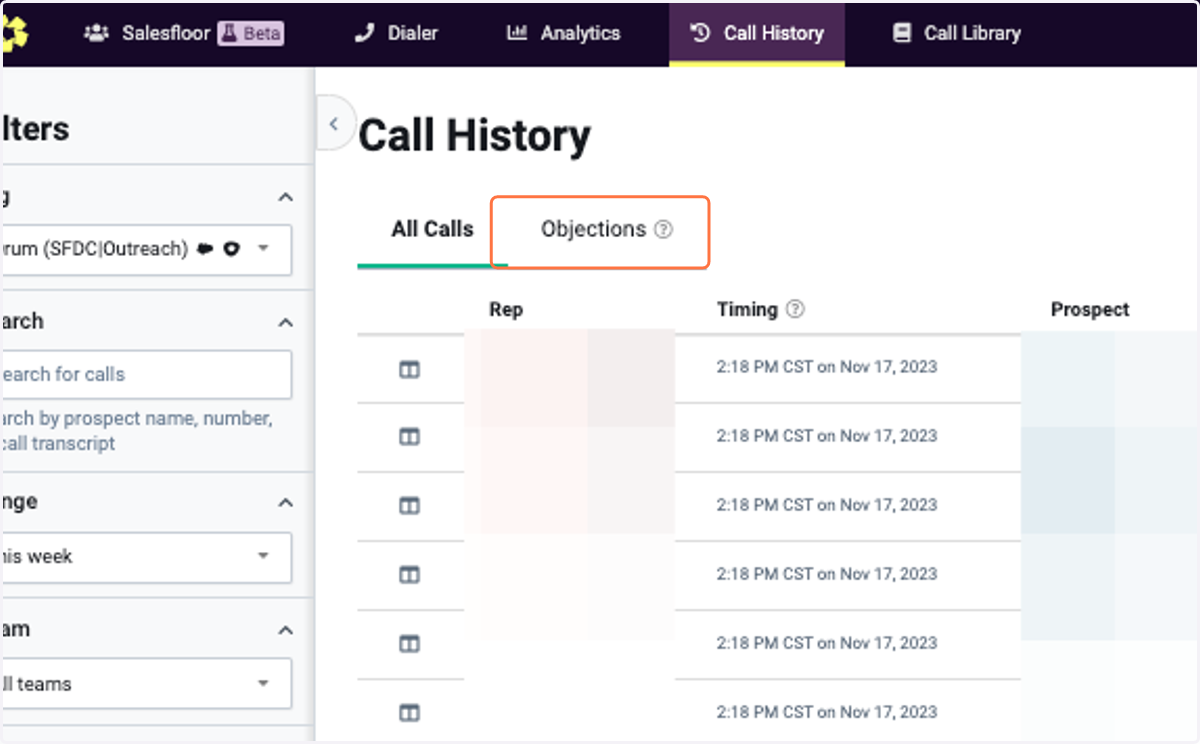Select the Call History tab
The width and height of the screenshot is (1200, 744).
tap(757, 33)
